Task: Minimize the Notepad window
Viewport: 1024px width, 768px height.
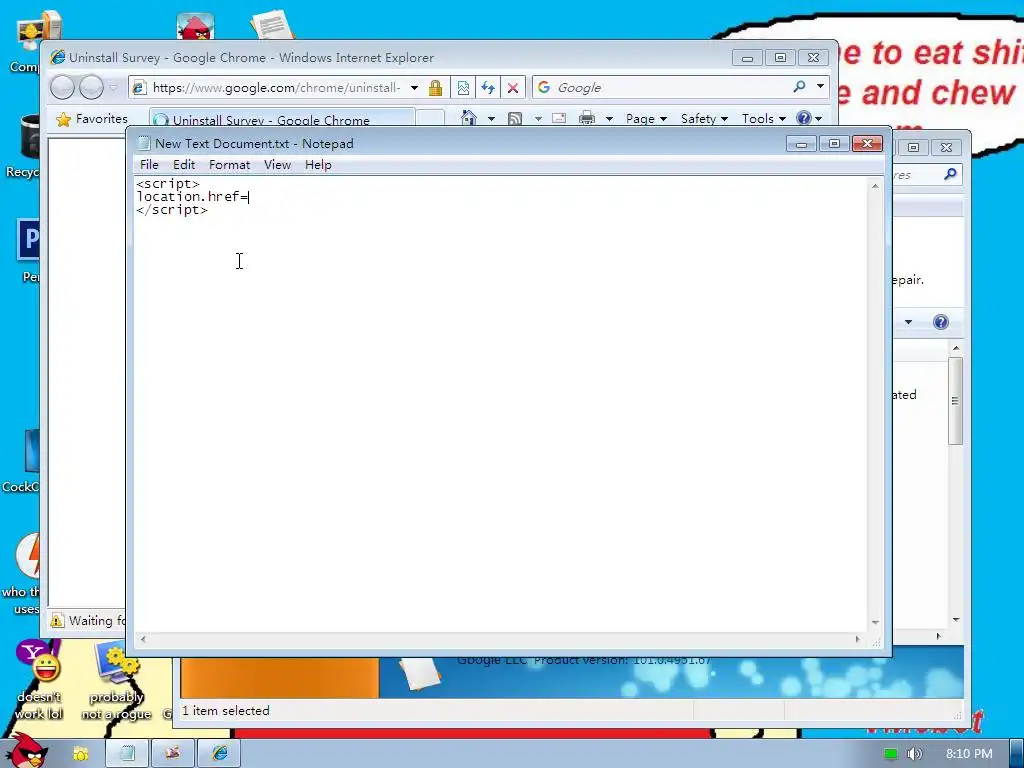Action: 801,144
